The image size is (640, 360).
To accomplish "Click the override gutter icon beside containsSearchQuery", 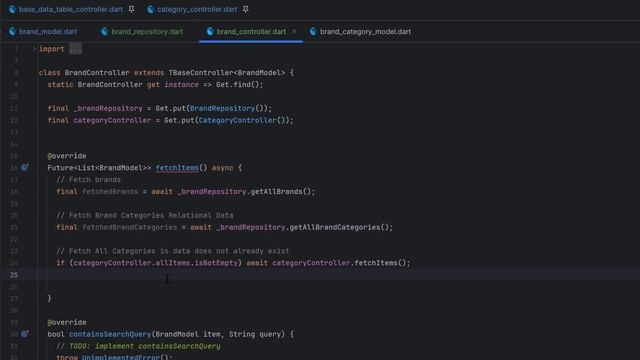I will pos(25,334).
